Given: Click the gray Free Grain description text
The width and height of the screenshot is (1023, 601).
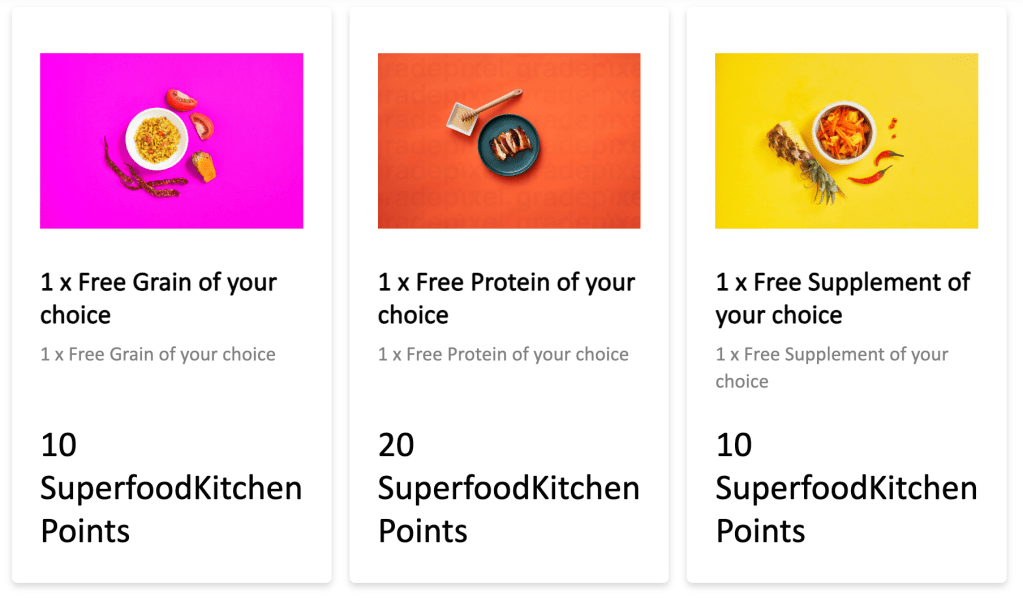Looking at the screenshot, I should [x=158, y=354].
